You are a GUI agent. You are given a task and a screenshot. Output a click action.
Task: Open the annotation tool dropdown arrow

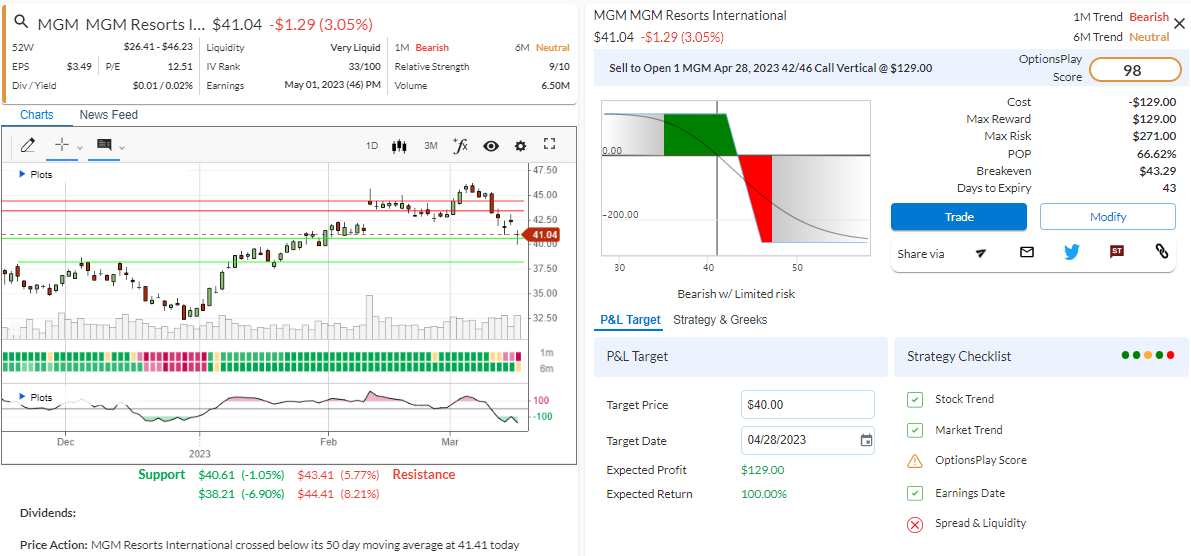[x=122, y=147]
